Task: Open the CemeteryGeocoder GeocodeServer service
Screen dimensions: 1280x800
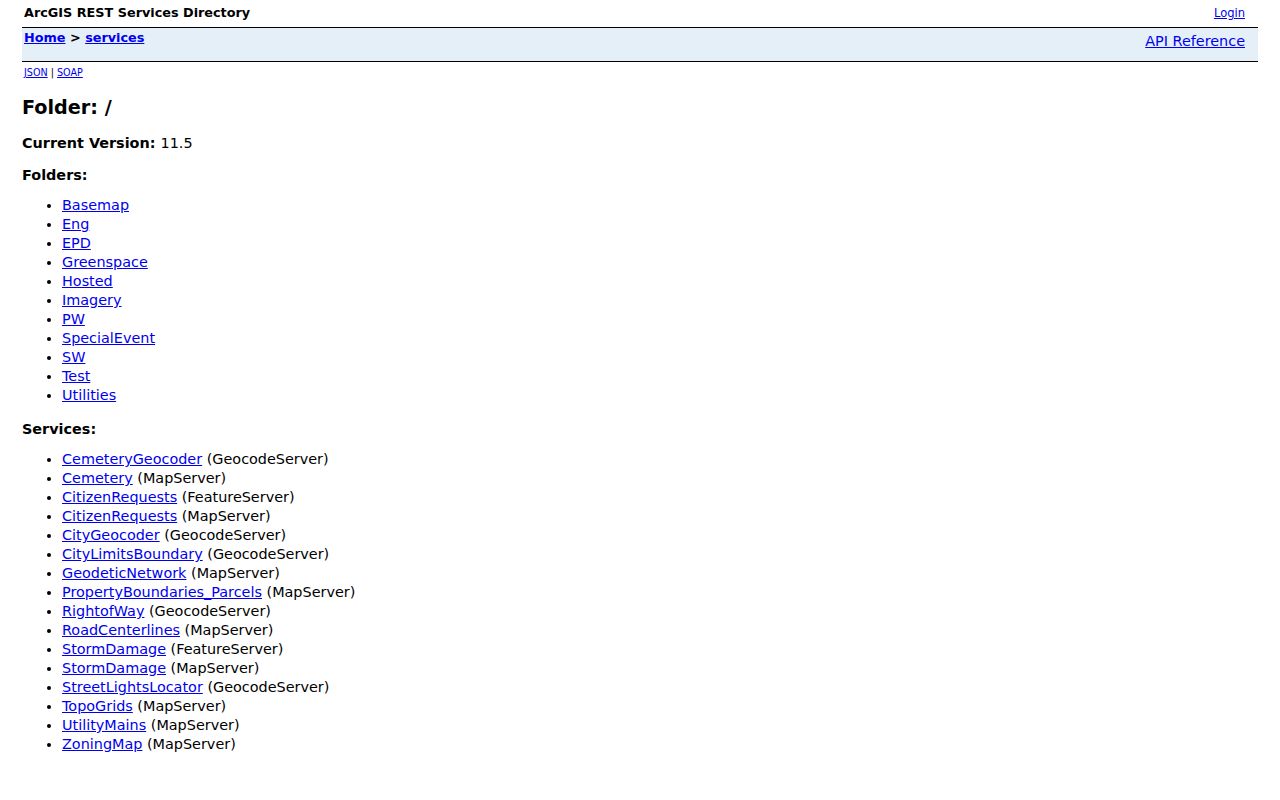Action: (x=132, y=459)
